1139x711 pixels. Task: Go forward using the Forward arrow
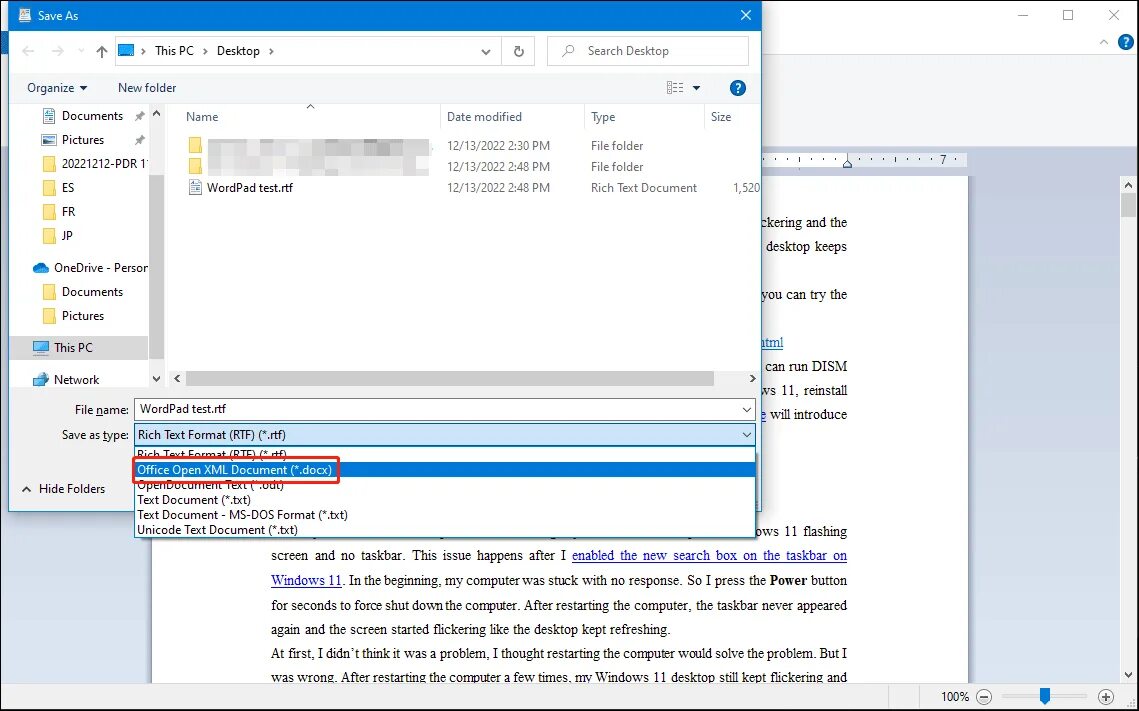click(x=57, y=51)
